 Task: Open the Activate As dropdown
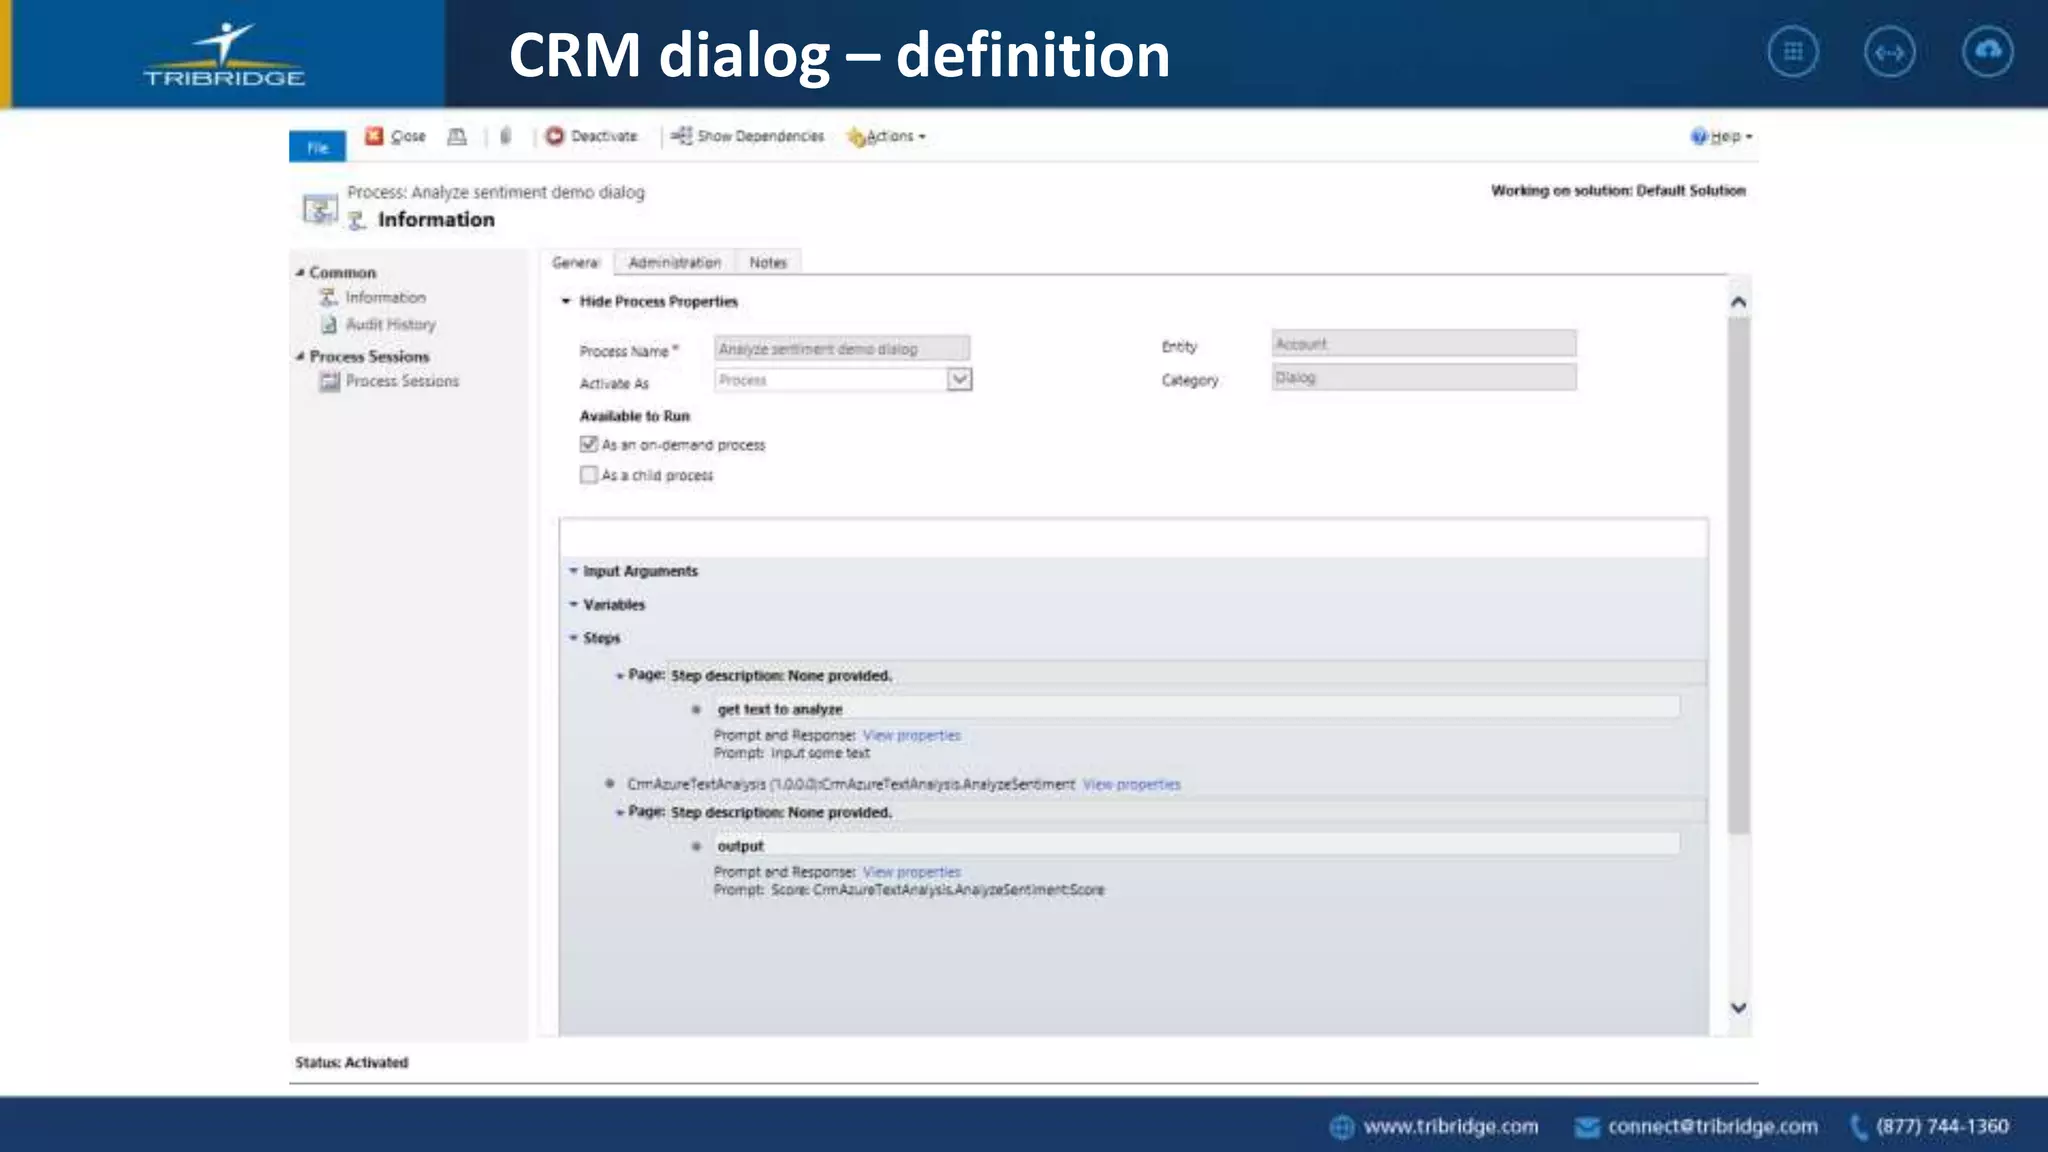pos(959,379)
